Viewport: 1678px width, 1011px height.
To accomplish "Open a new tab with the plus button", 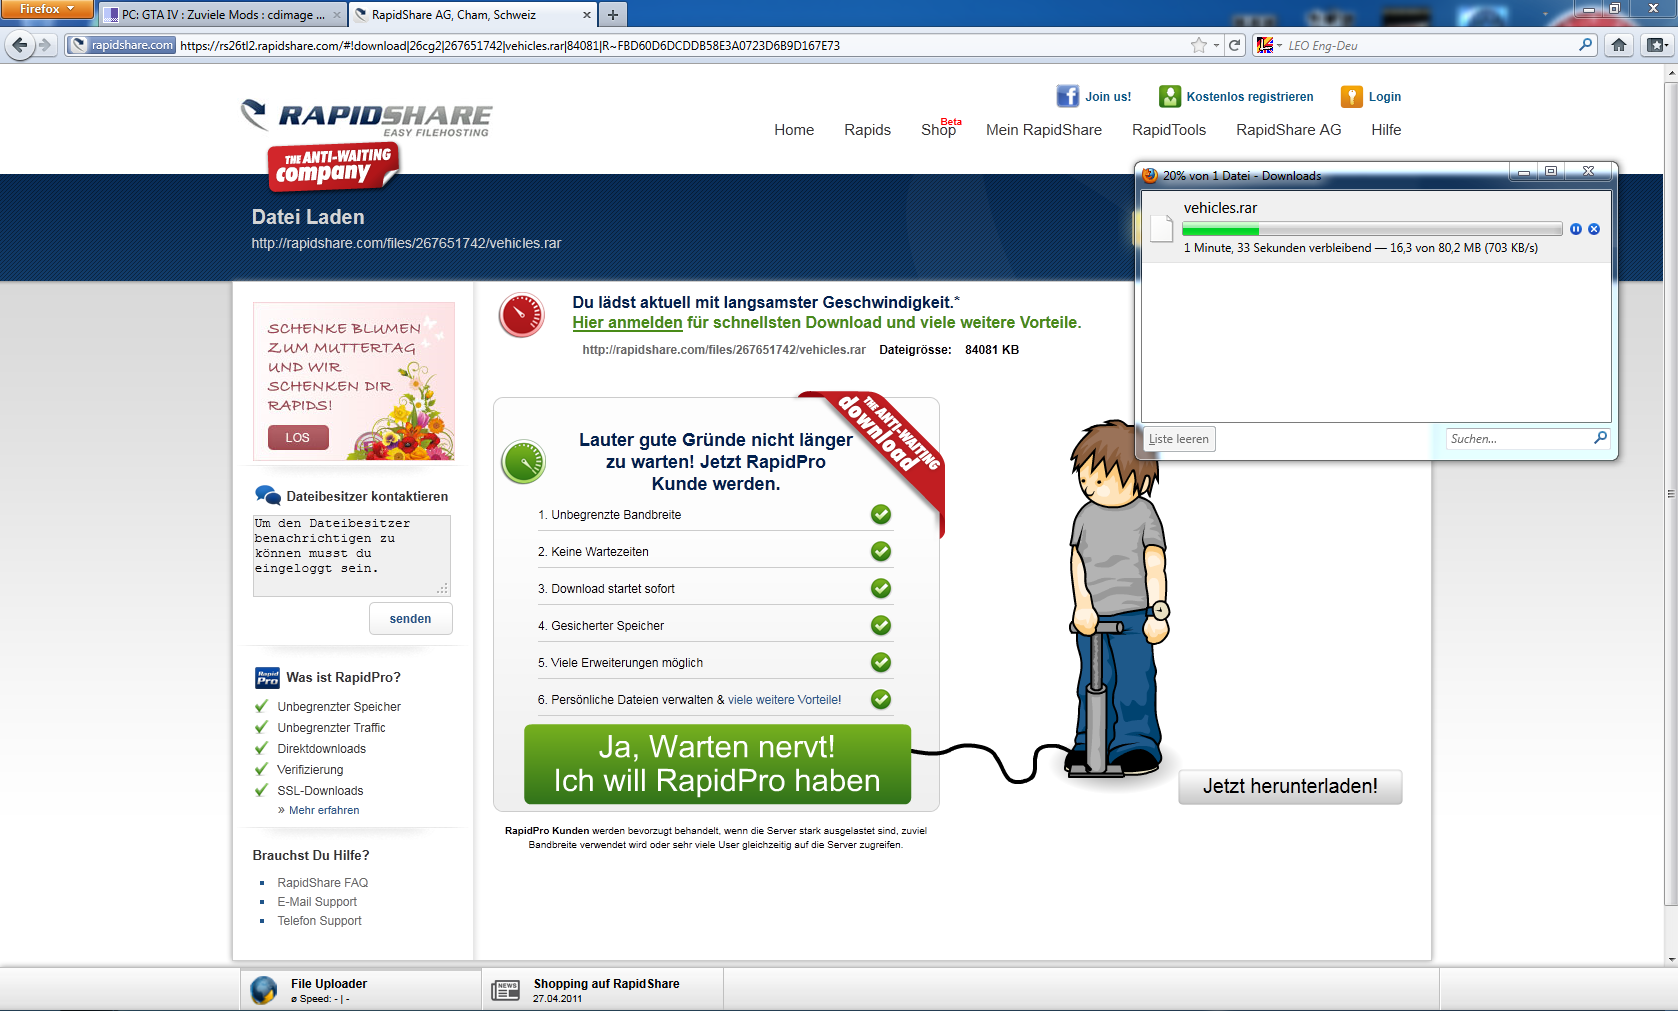I will [x=613, y=14].
